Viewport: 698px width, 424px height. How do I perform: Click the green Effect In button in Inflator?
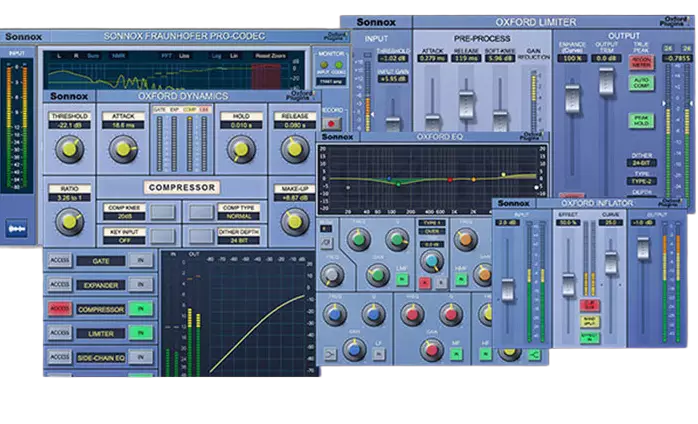tap(590, 337)
